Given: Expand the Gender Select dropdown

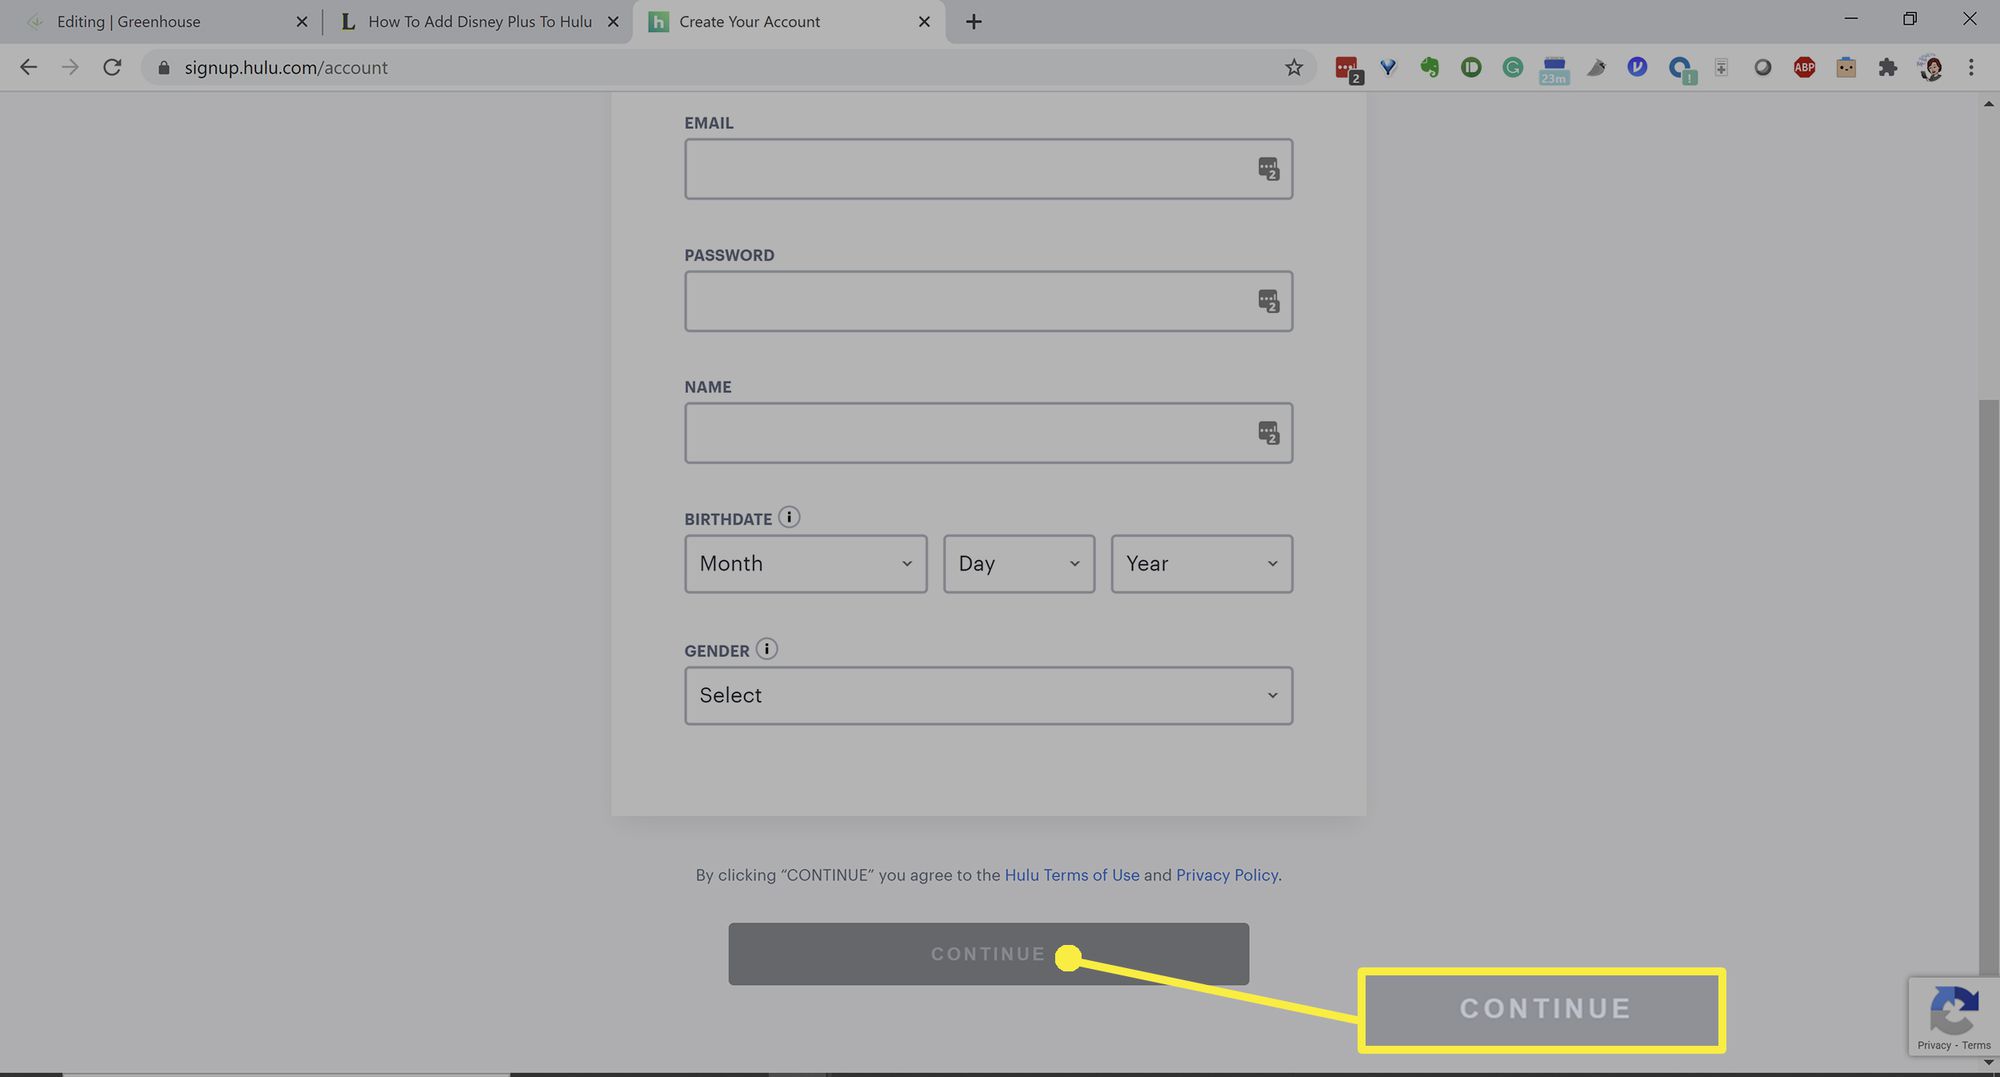Looking at the screenshot, I should click(989, 696).
